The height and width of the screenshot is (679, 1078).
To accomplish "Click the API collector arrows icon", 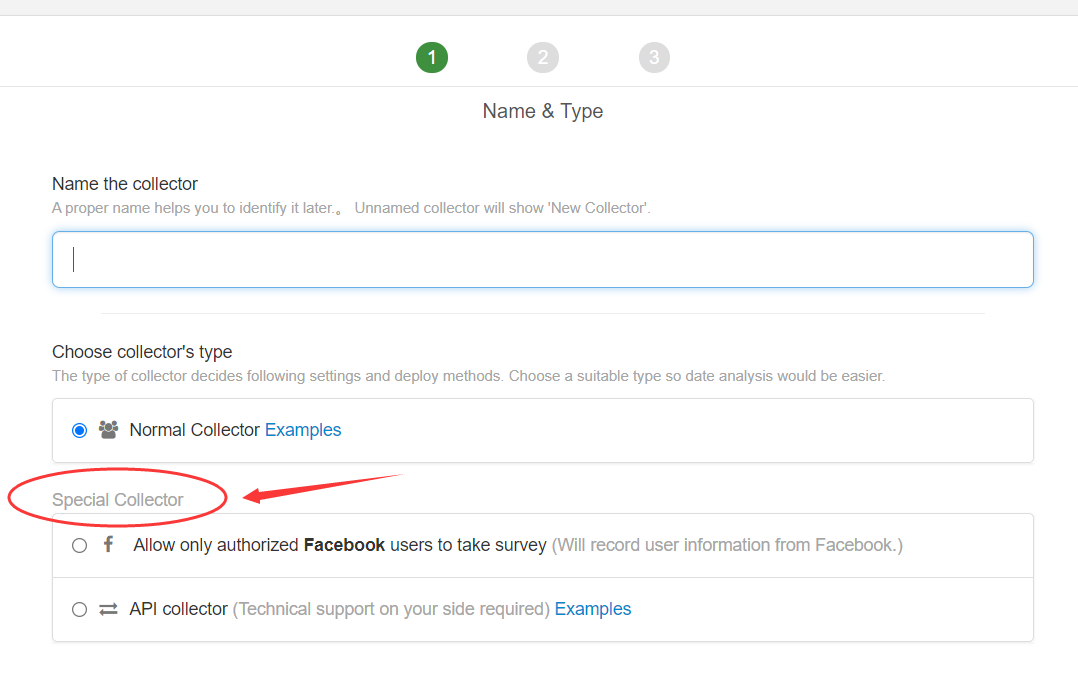I will click(108, 609).
